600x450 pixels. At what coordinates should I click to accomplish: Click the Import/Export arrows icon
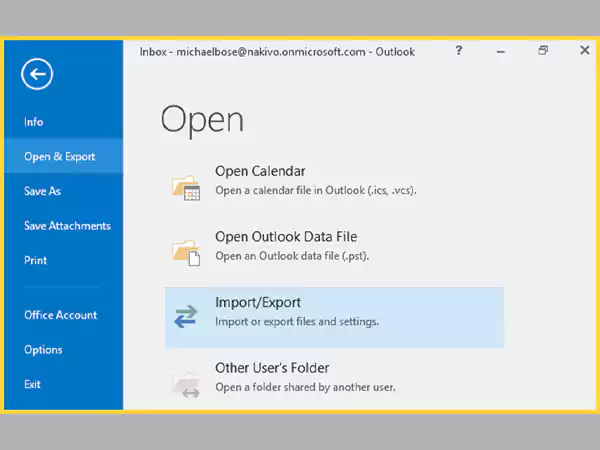(186, 316)
